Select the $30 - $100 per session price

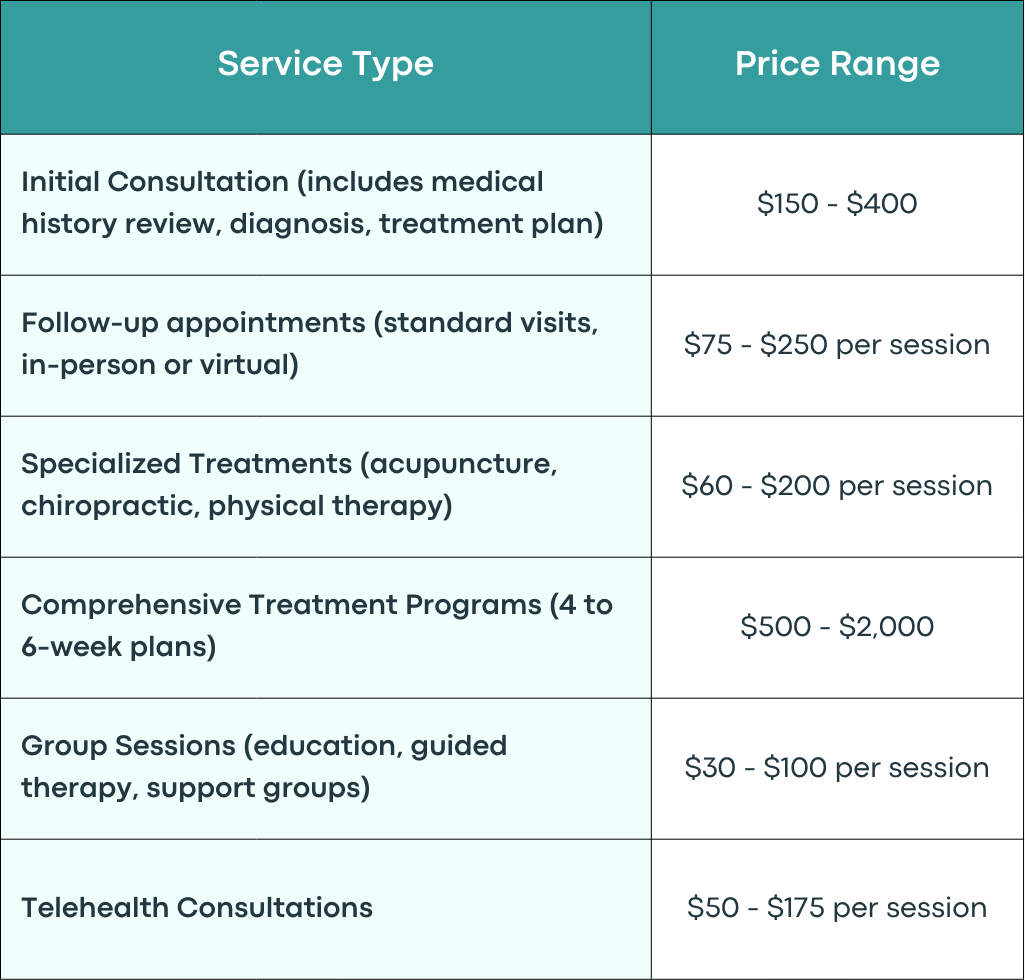point(837,768)
